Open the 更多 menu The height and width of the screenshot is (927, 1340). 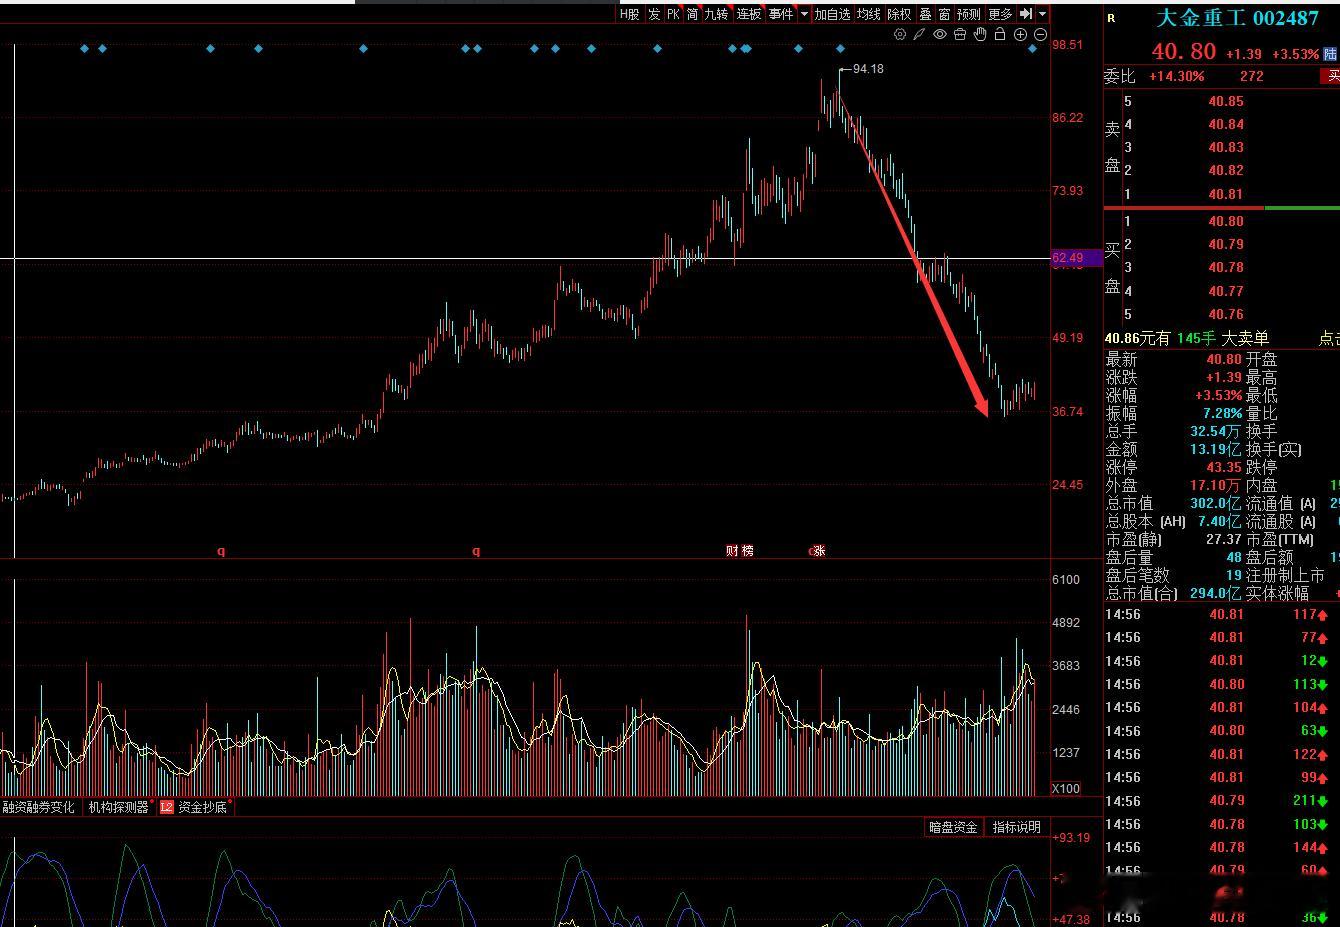point(1000,14)
